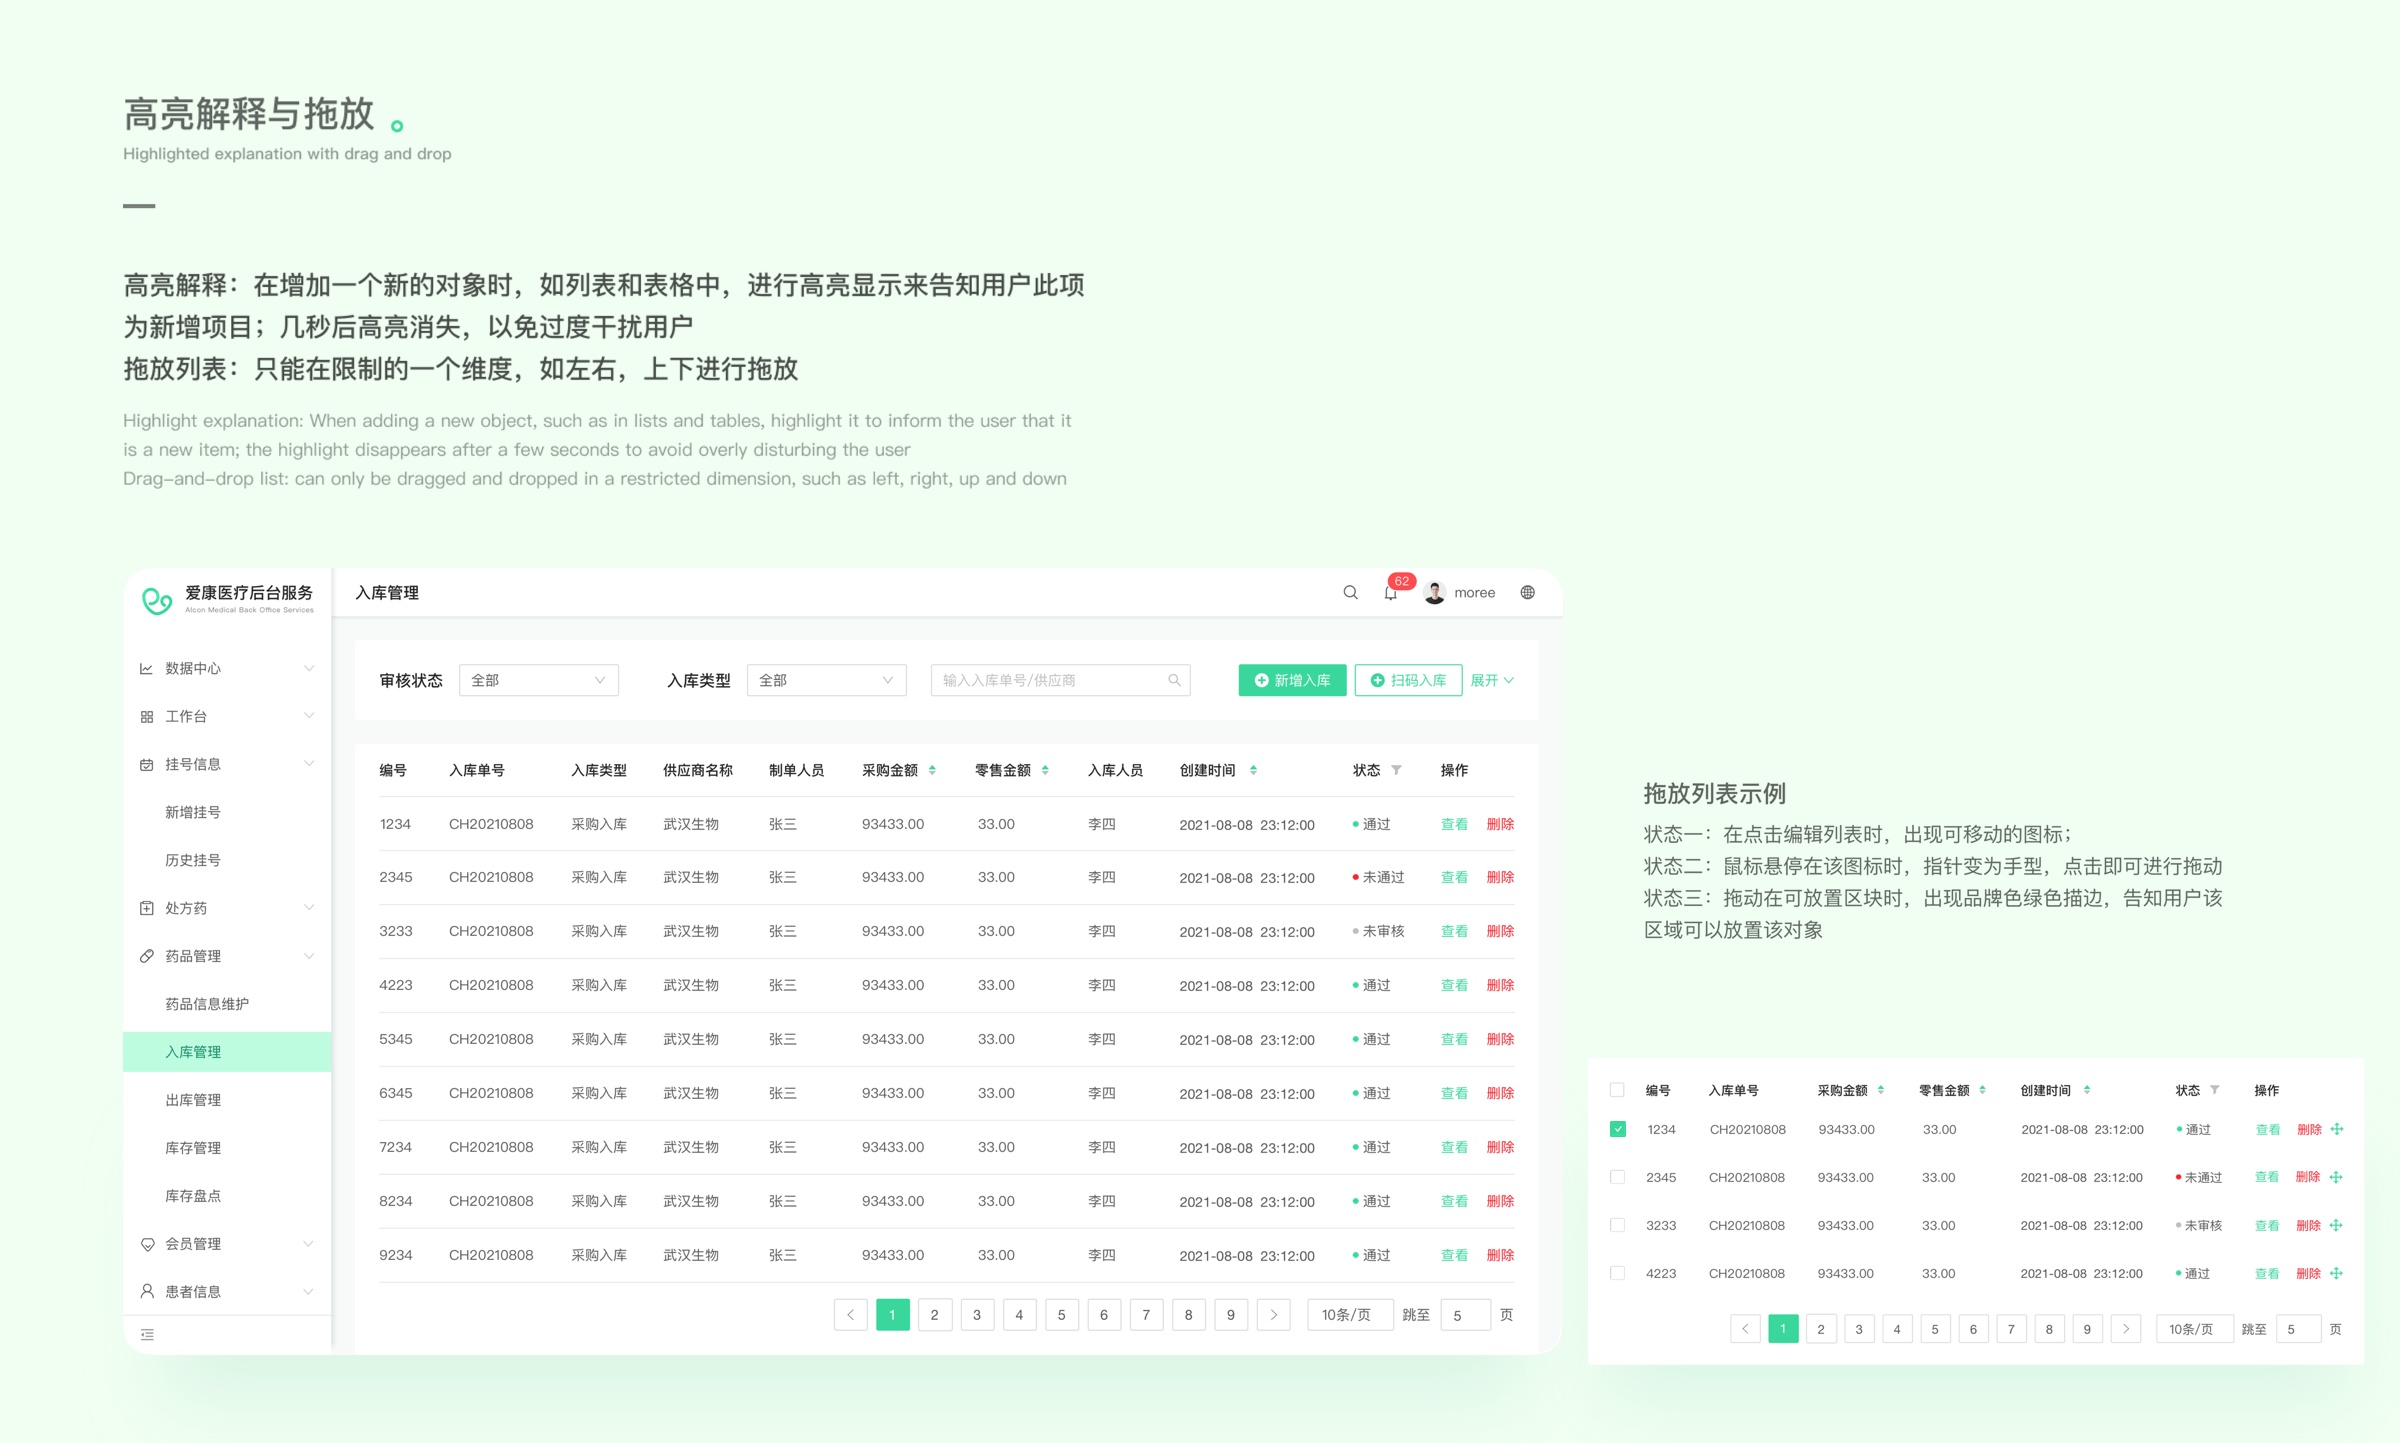Sort by 采购金额 arrows in main table
The width and height of the screenshot is (2400, 1443).
pos(932,770)
